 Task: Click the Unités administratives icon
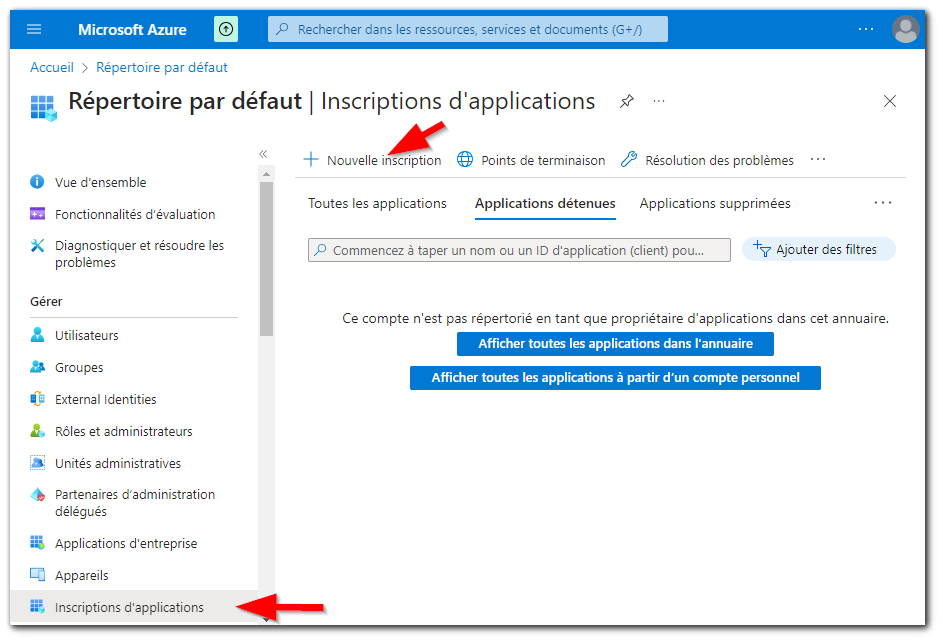pyautogui.click(x=37, y=463)
